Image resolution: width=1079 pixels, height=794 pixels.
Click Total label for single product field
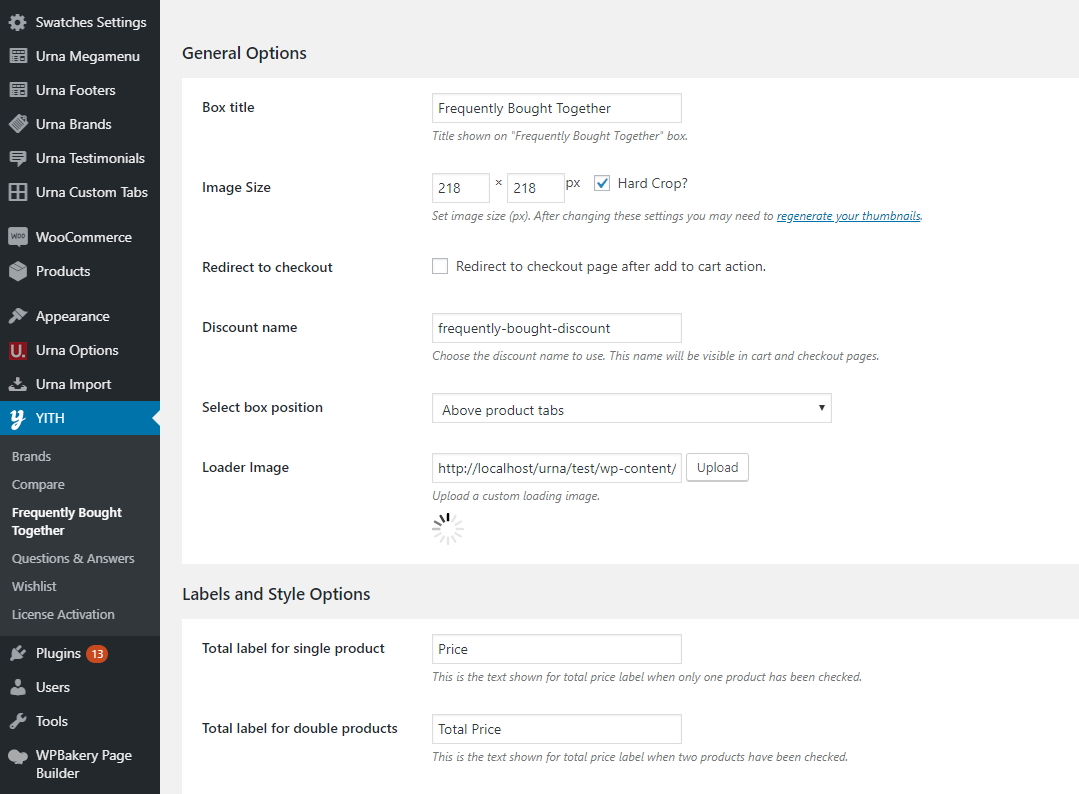[557, 649]
